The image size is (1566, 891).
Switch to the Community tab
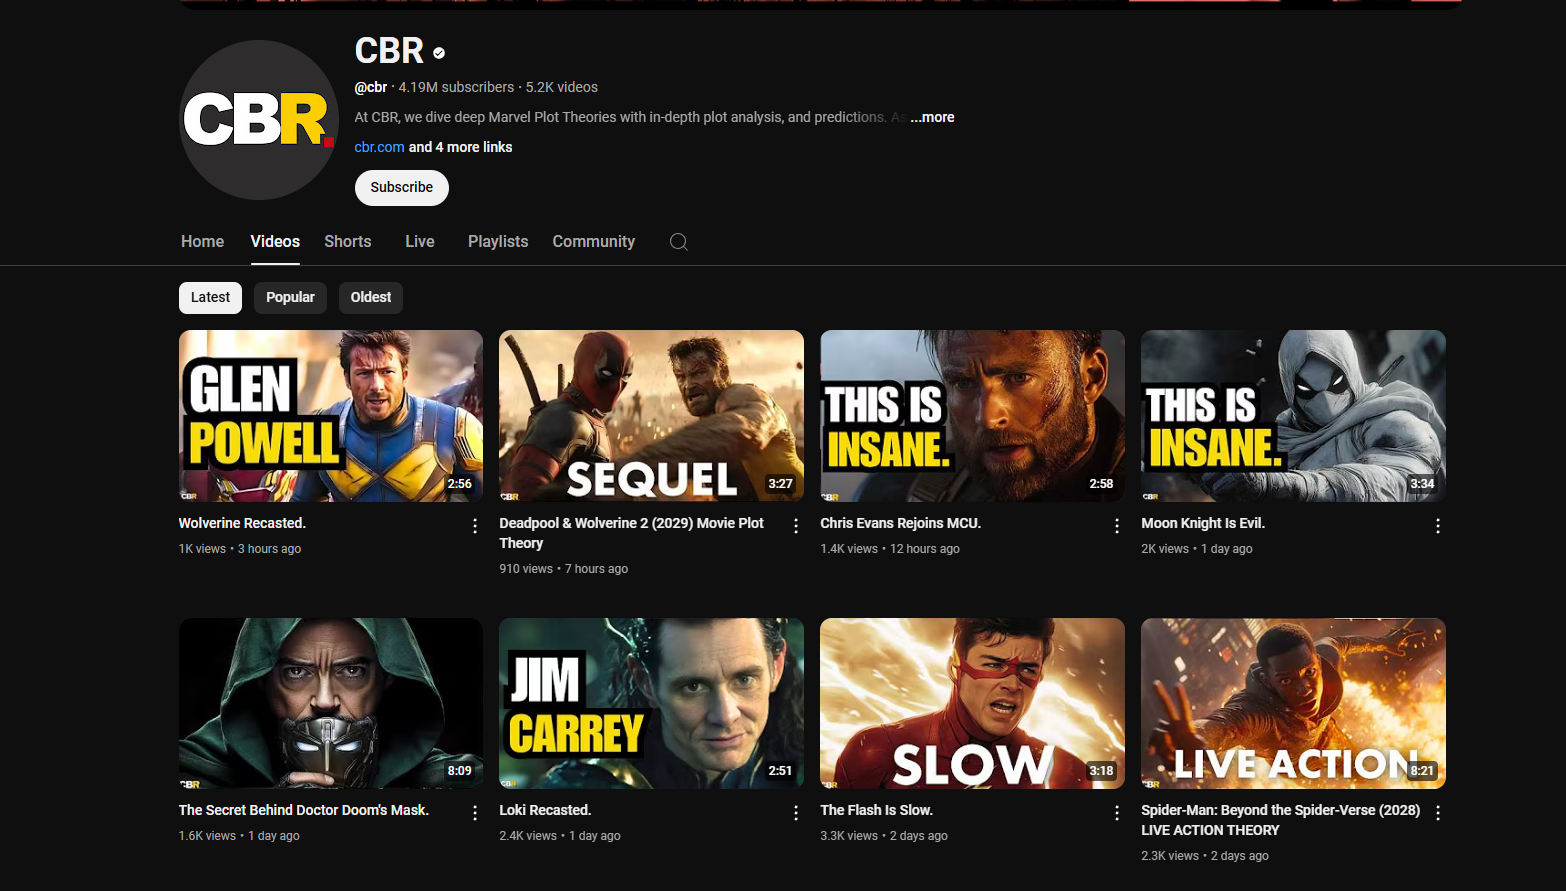594,242
